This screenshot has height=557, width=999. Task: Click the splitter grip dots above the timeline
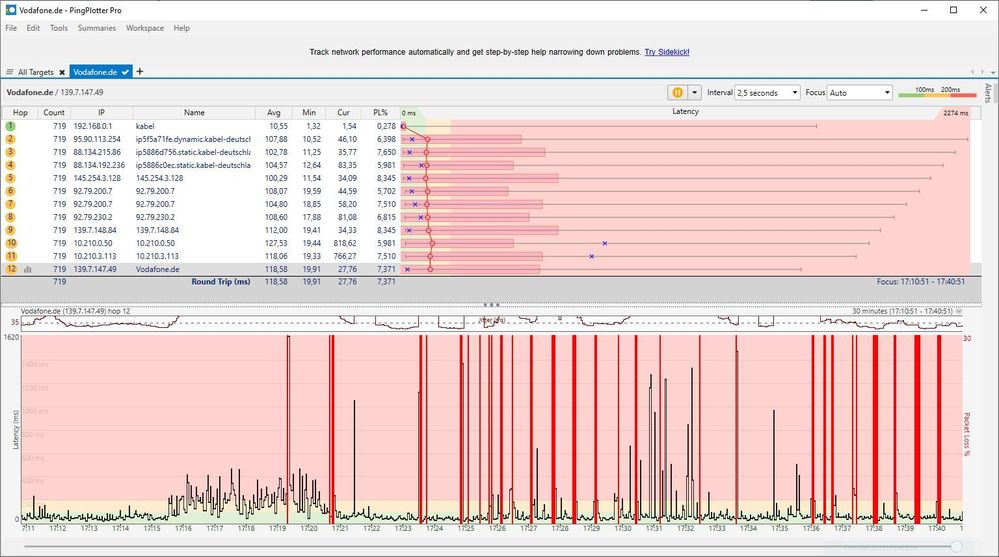click(491, 305)
